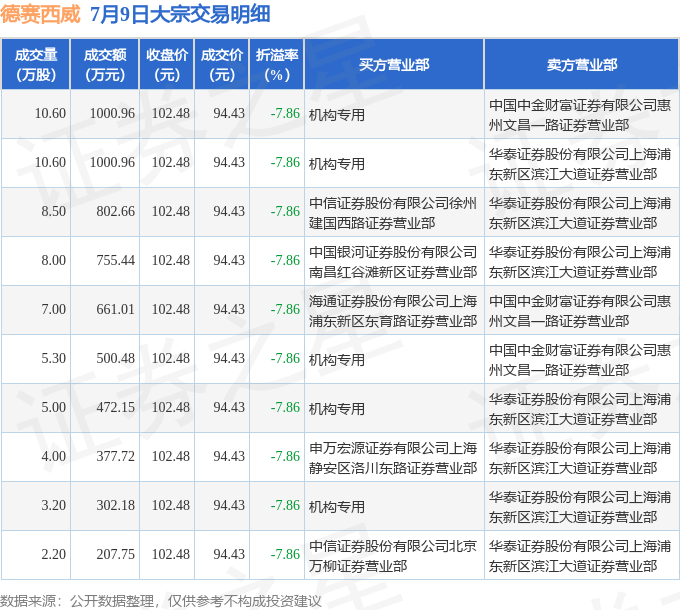Click buyer 中信证券股份有限公司北京万柳证券营业部
680x610 pixels.
point(393,556)
